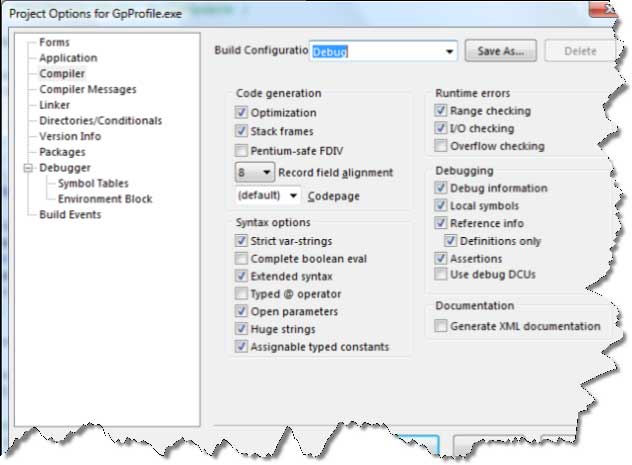Enable Pentium-safe FDIV
Viewport: 632px width, 465px height.
point(241,151)
